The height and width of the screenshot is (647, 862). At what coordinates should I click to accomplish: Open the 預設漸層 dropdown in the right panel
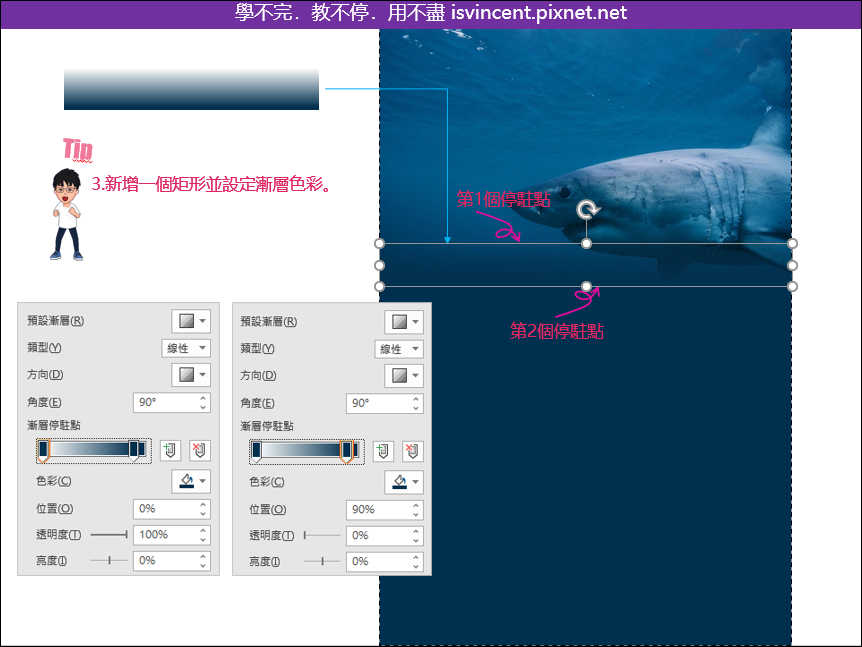click(405, 320)
